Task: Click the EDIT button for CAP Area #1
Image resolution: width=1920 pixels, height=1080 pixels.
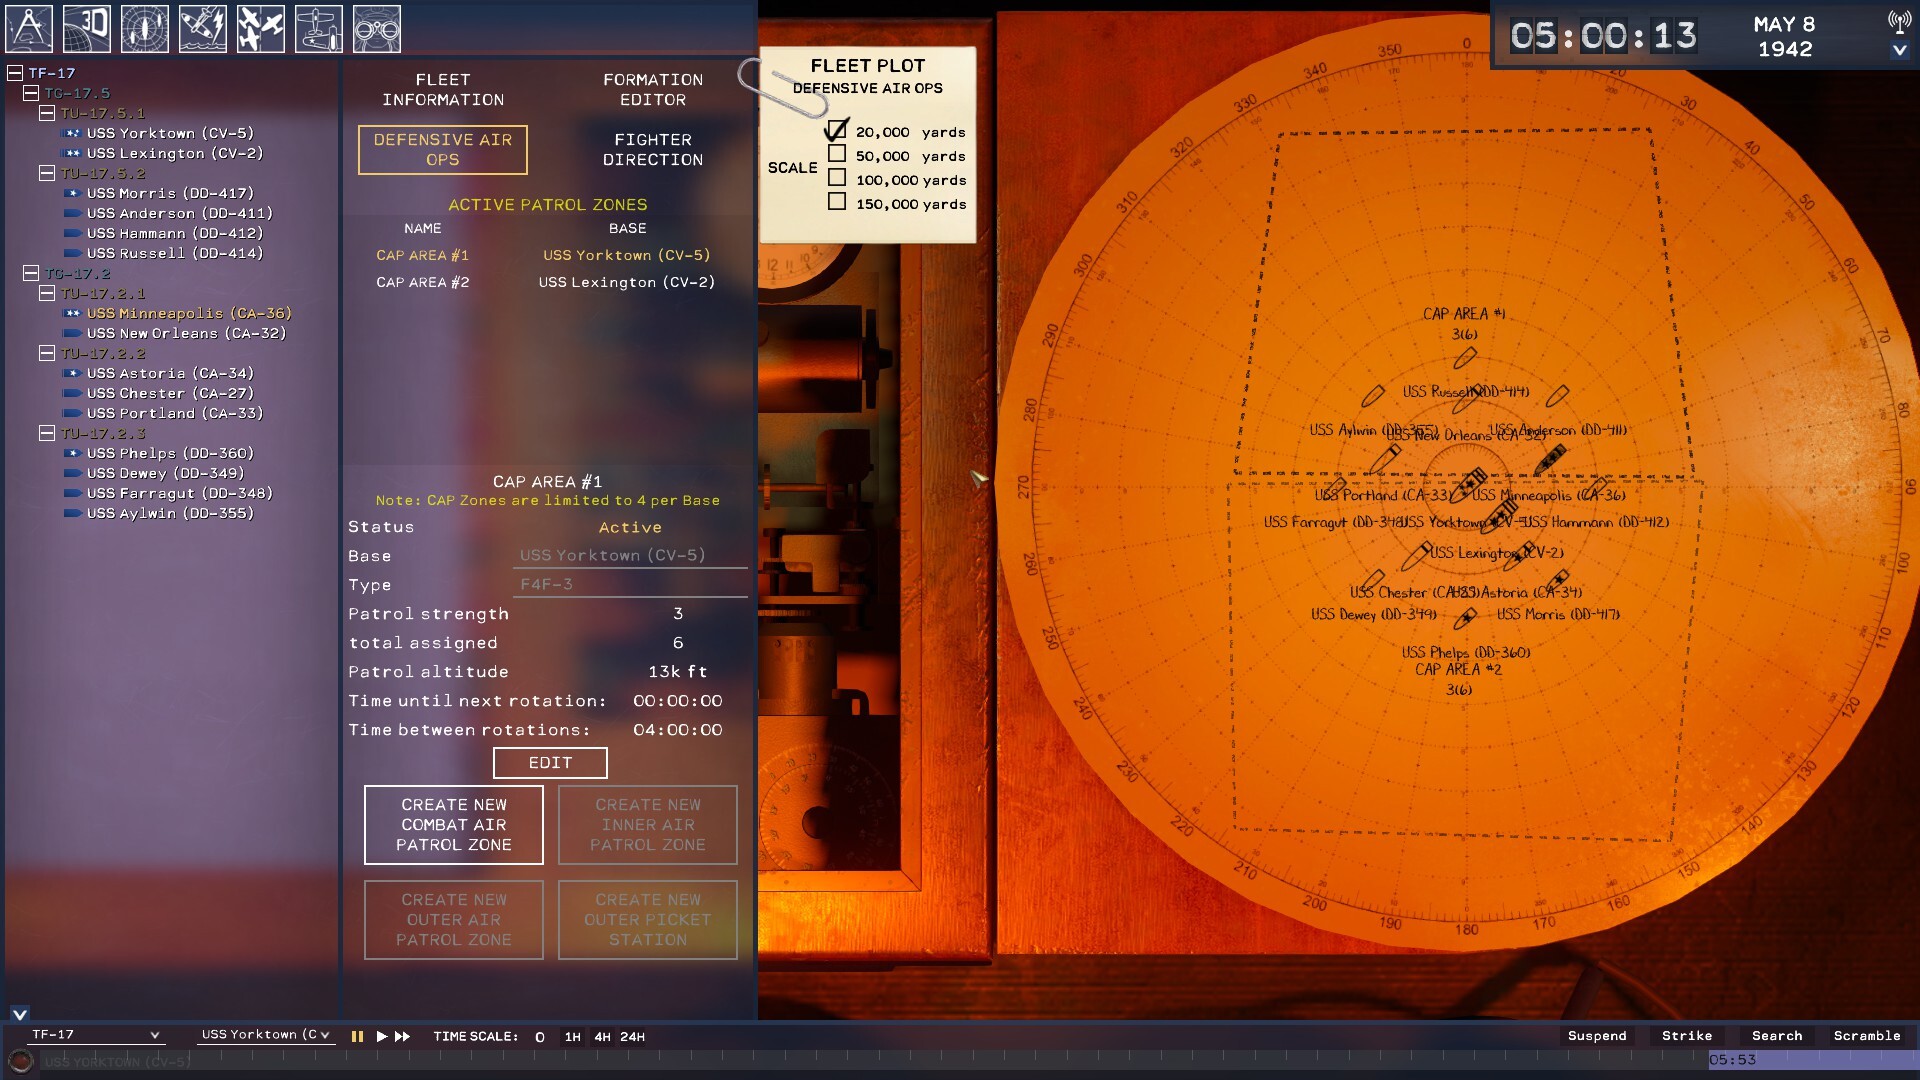Action: [x=550, y=763]
